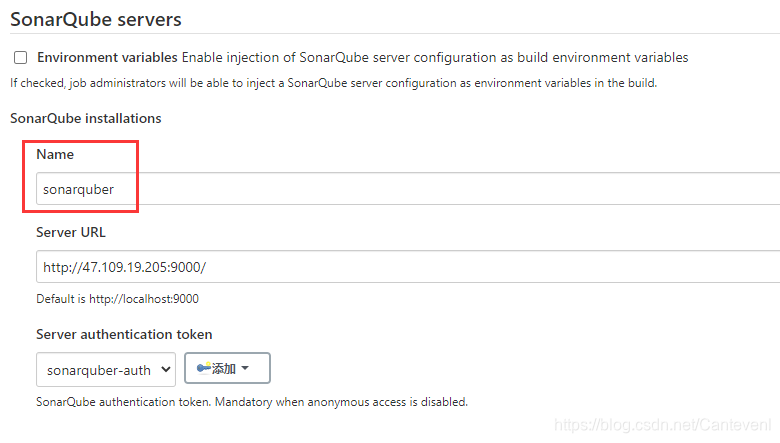Click the 'Enable injection of SonarQube' description
780x443 pixels.
(435, 58)
